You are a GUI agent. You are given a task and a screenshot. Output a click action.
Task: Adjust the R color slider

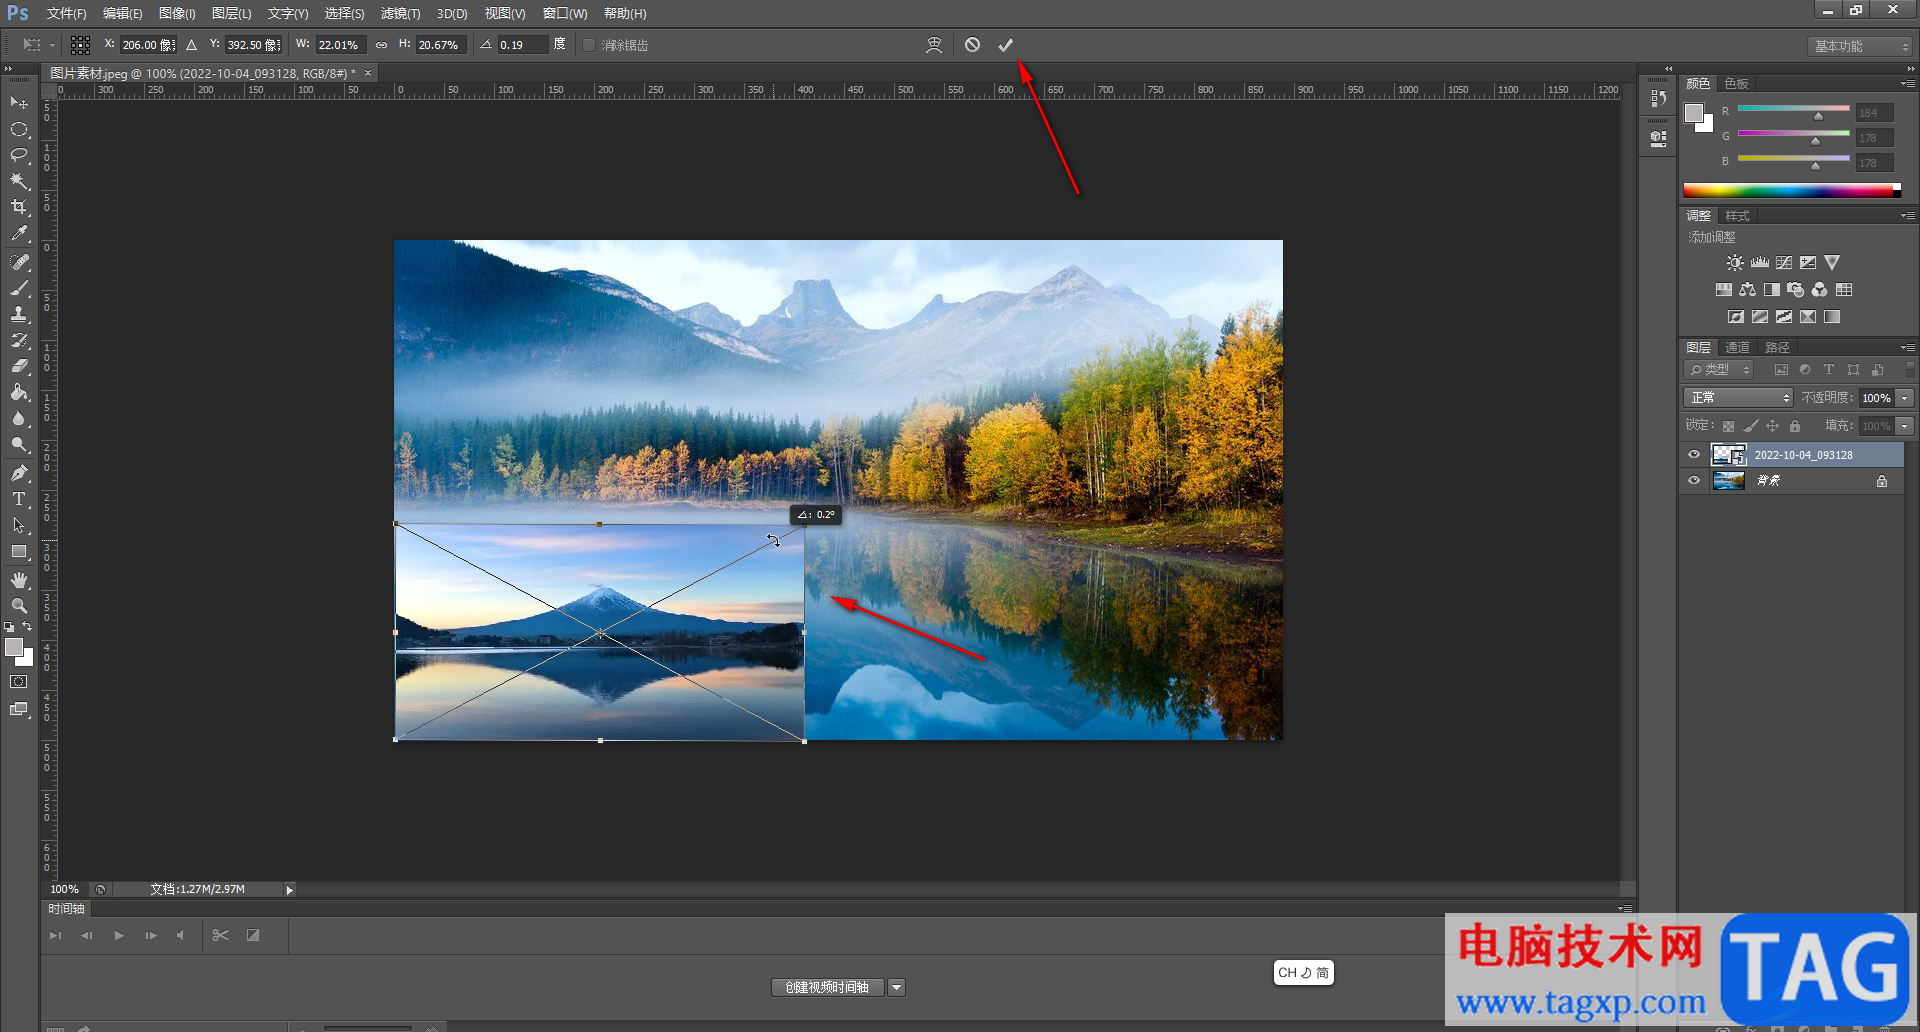click(x=1818, y=116)
